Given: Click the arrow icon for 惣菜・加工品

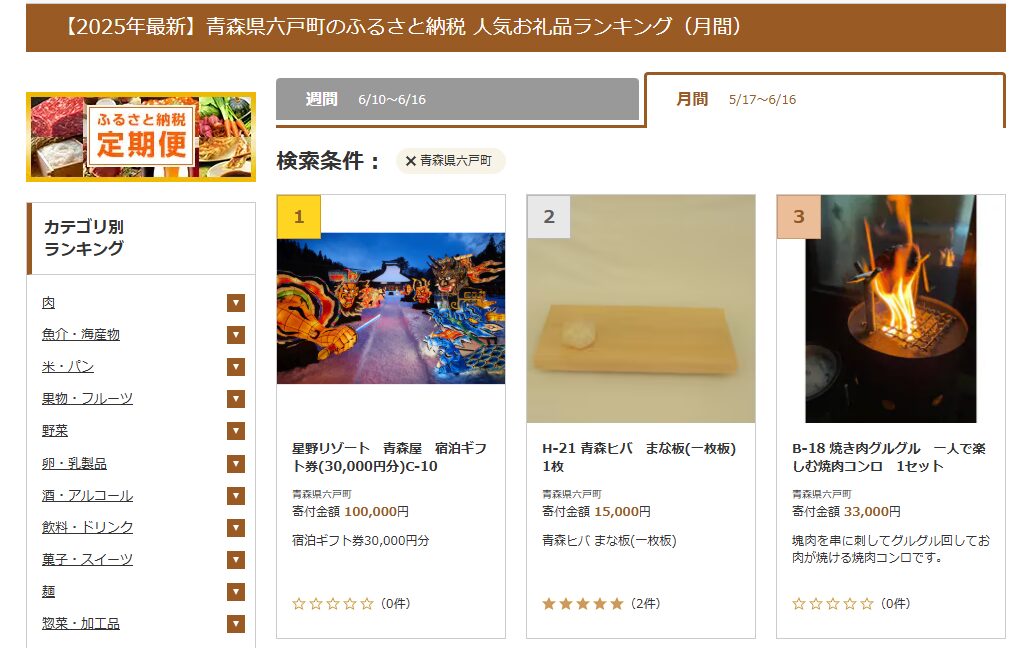Looking at the screenshot, I should tap(236, 624).
